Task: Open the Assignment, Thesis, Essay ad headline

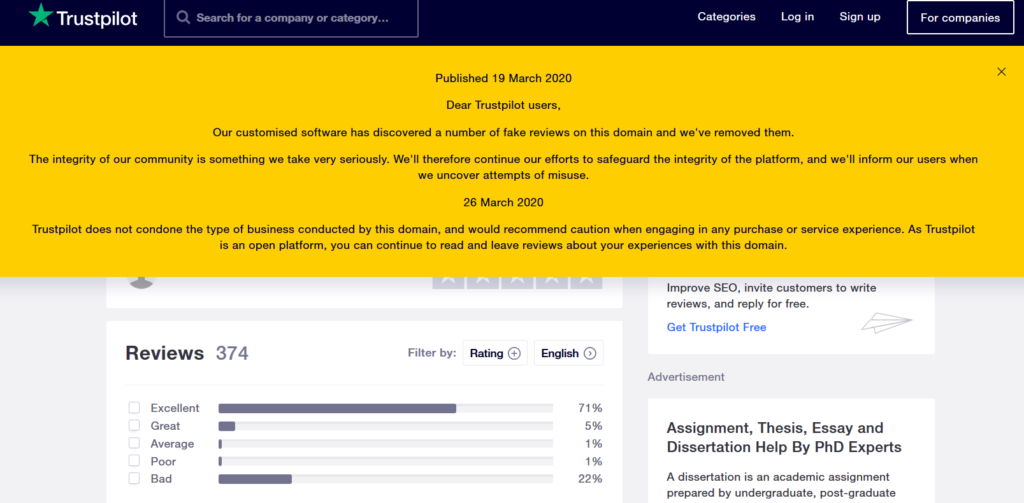Action: [784, 438]
